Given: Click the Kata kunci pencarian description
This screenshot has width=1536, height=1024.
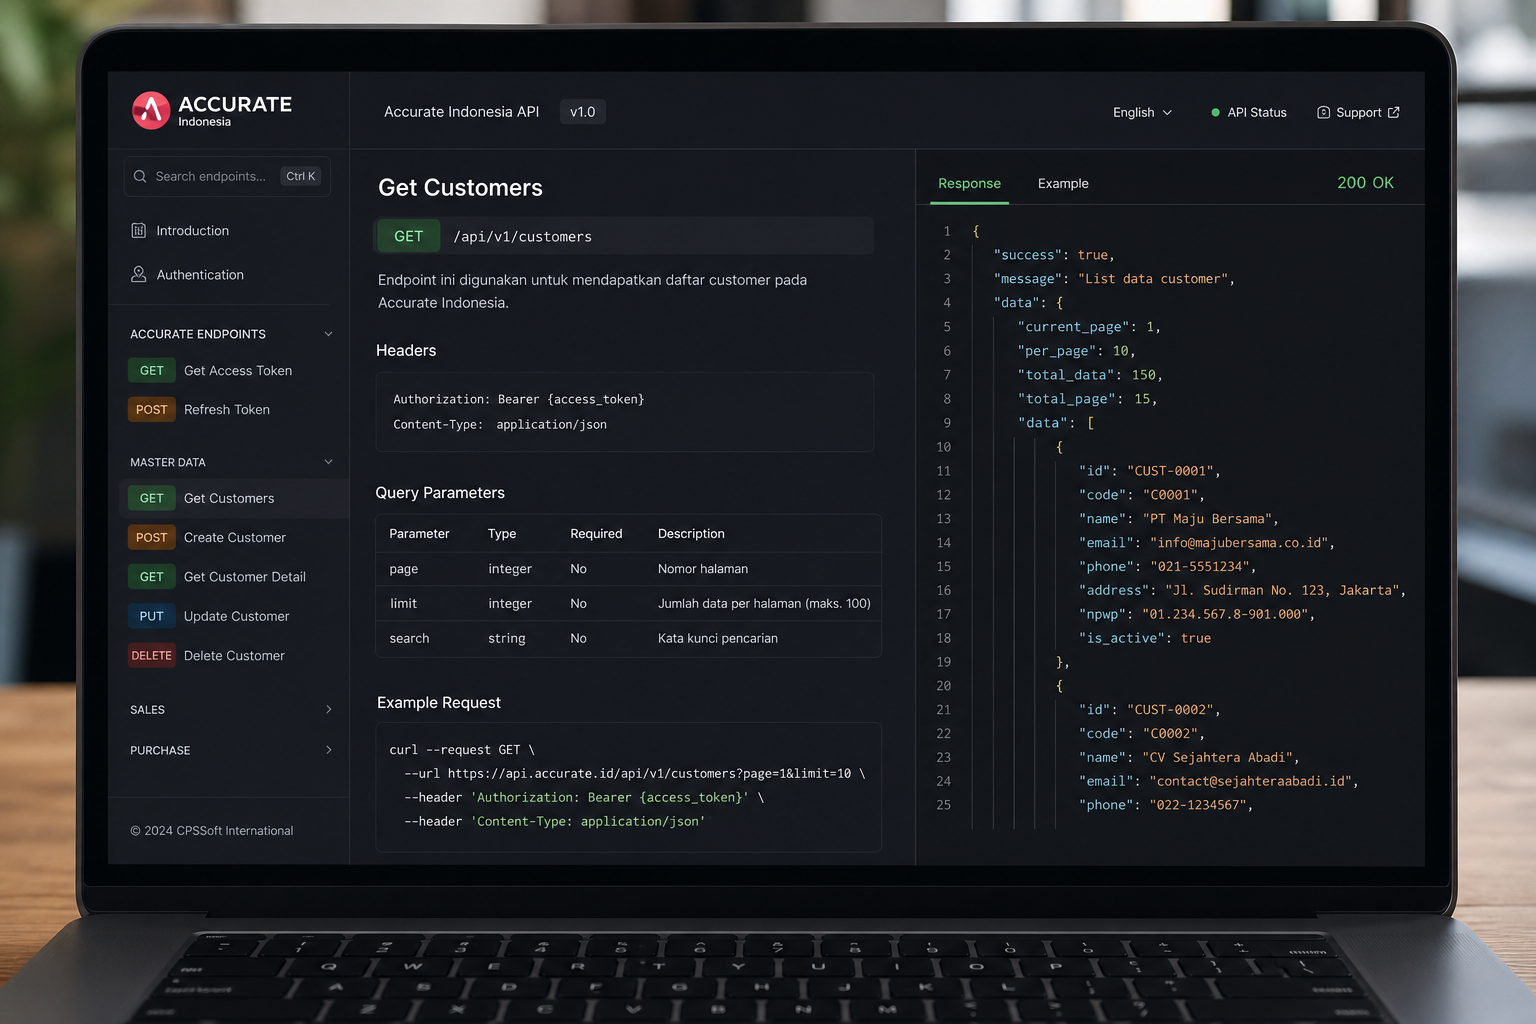Looking at the screenshot, I should (x=718, y=639).
